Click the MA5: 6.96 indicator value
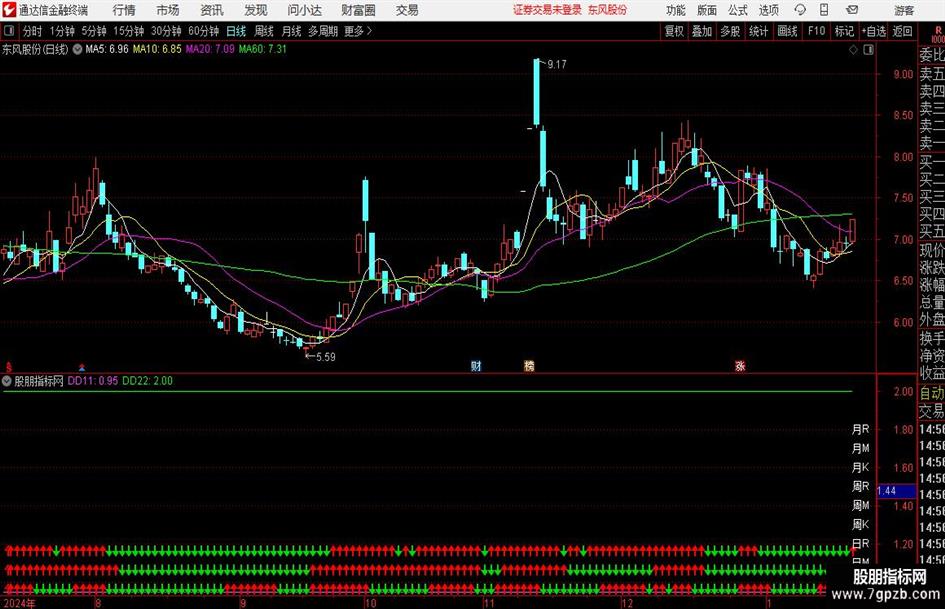 coord(107,49)
